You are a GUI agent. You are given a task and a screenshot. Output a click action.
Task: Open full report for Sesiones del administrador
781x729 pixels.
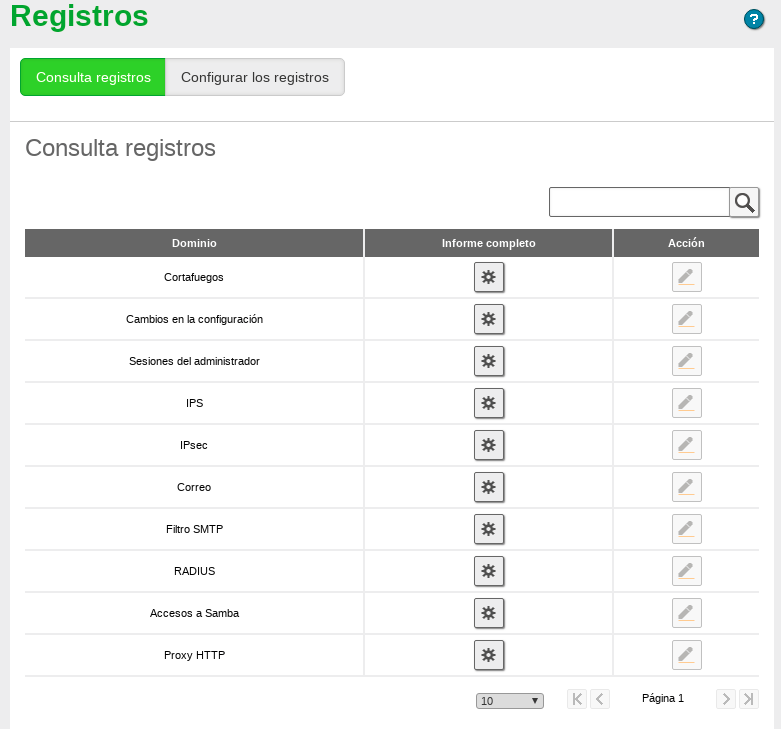point(489,361)
